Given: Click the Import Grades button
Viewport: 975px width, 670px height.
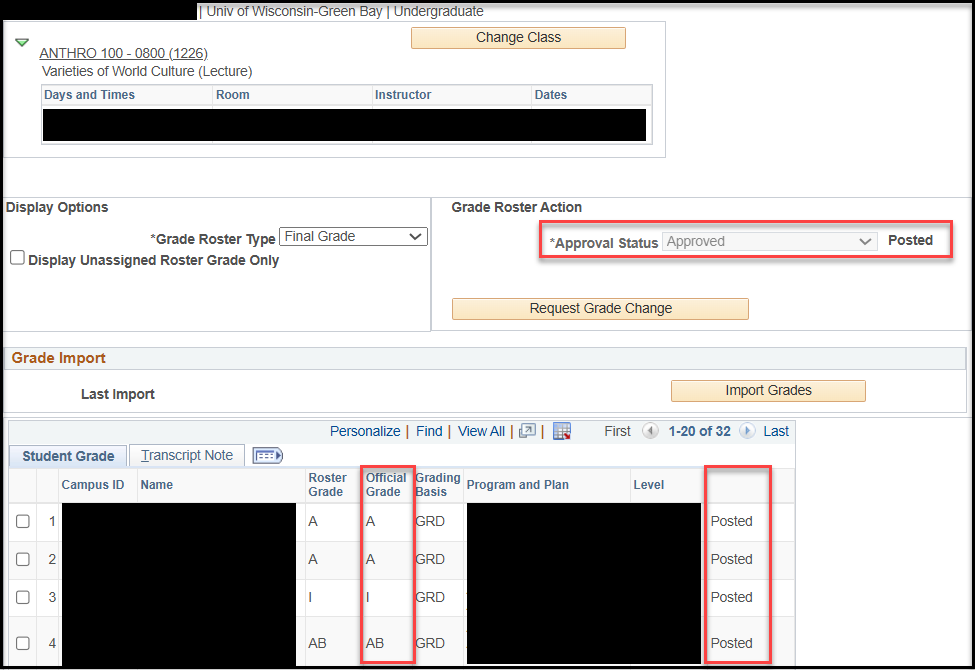Looking at the screenshot, I should [x=768, y=390].
